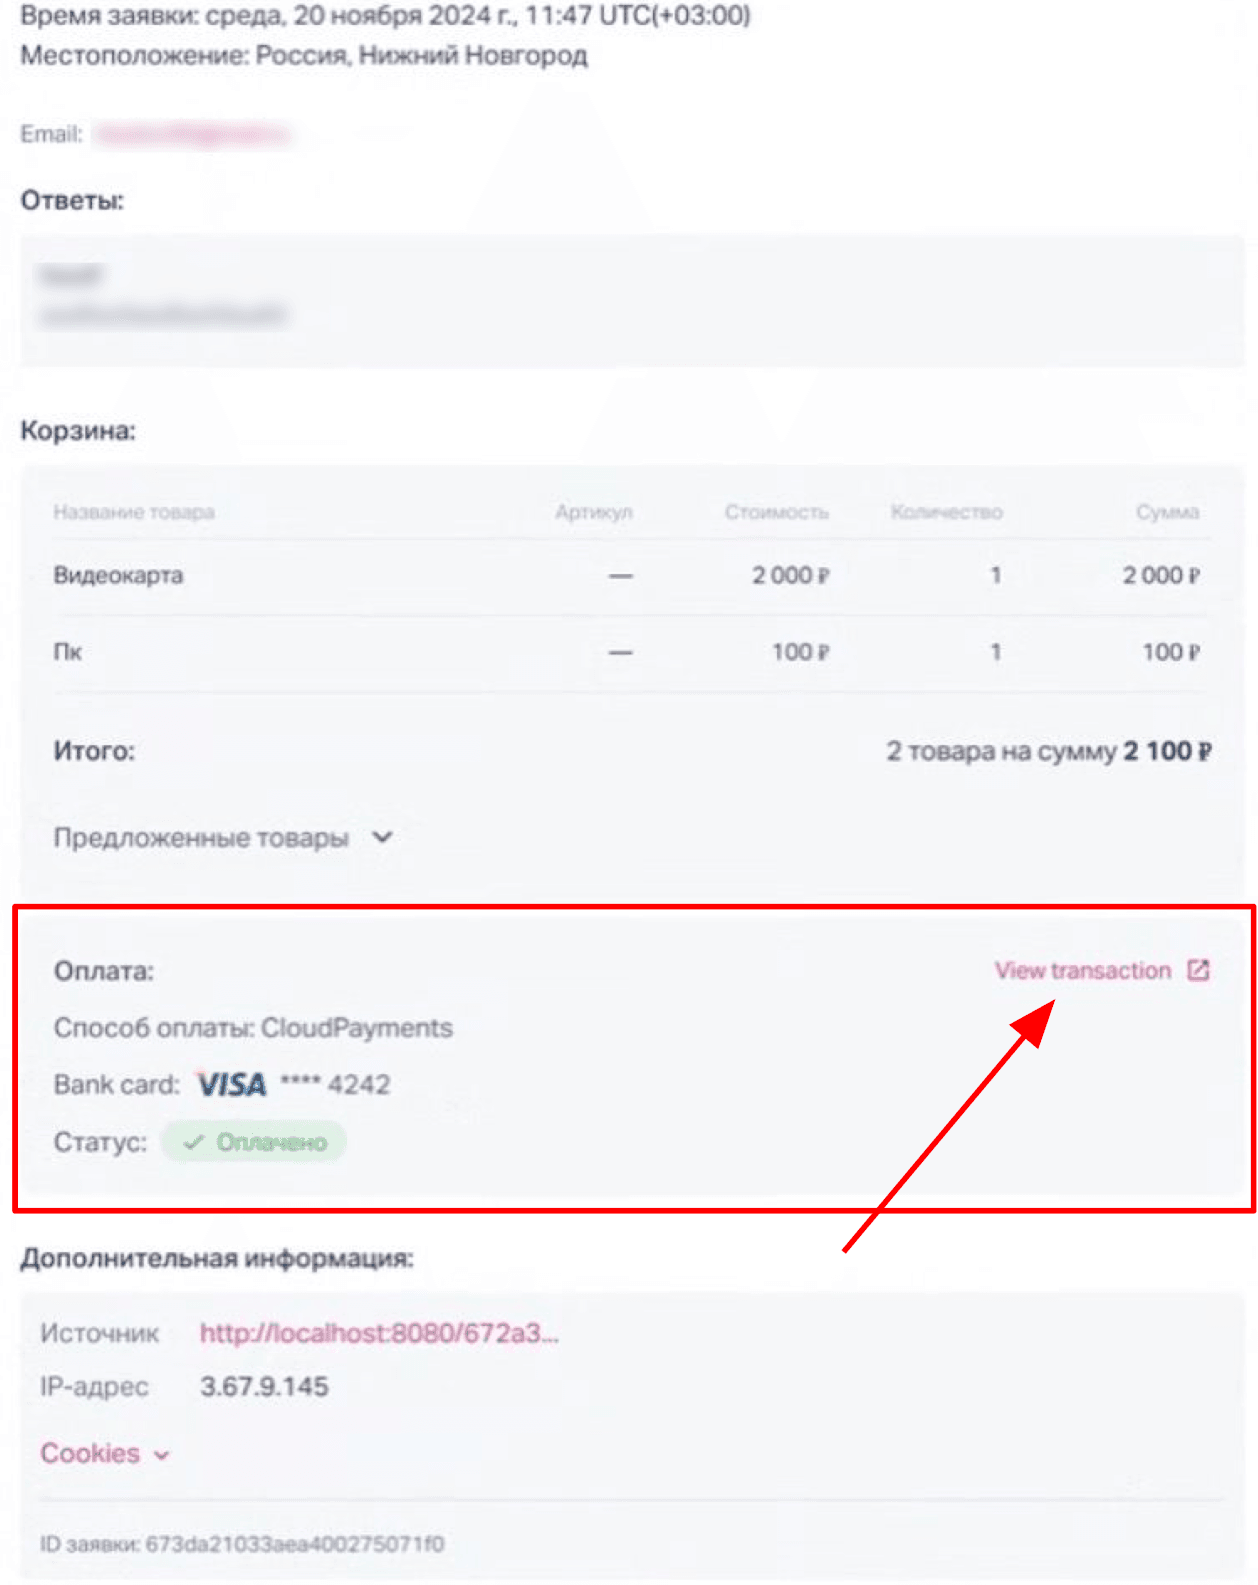Click the Количество column header
This screenshot has width=1258, height=1585.
pyautogui.click(x=946, y=512)
